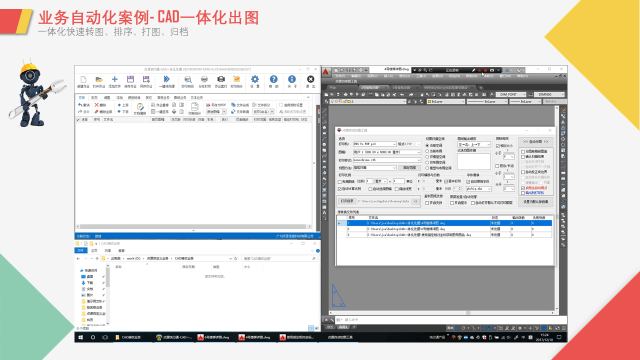
Task: Click the blank page new-job icon
Action: pyautogui.click(x=83, y=80)
